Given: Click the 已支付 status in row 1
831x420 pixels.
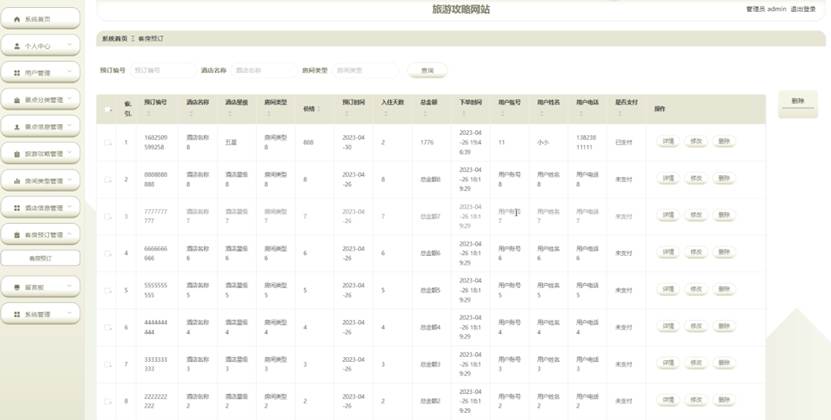Looking at the screenshot, I should tap(623, 143).
